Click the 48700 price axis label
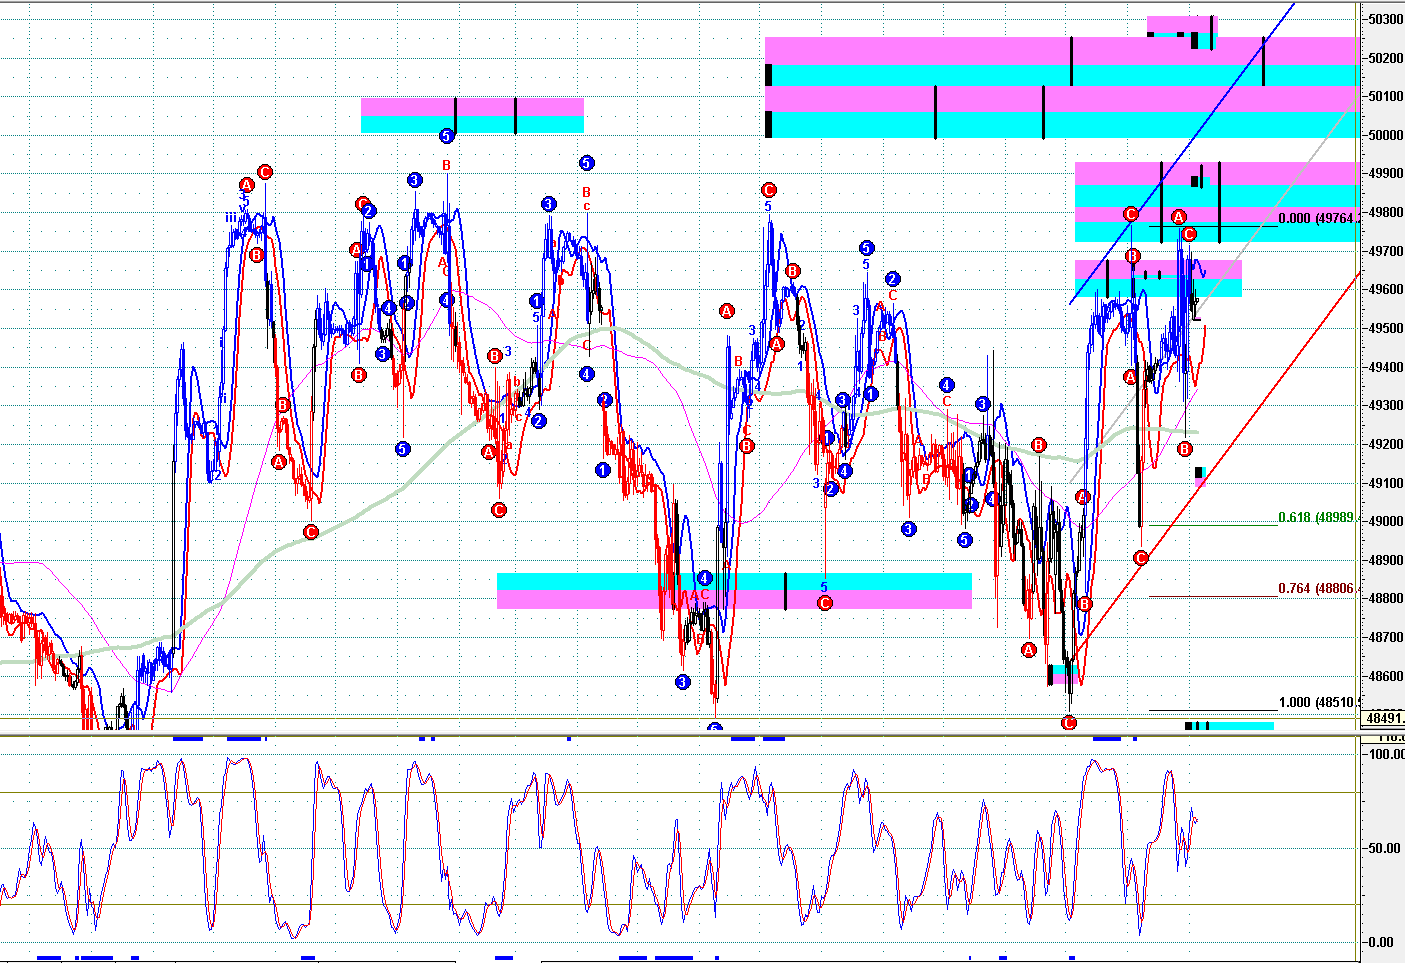Viewport: 1405px width, 963px height. (1385, 638)
